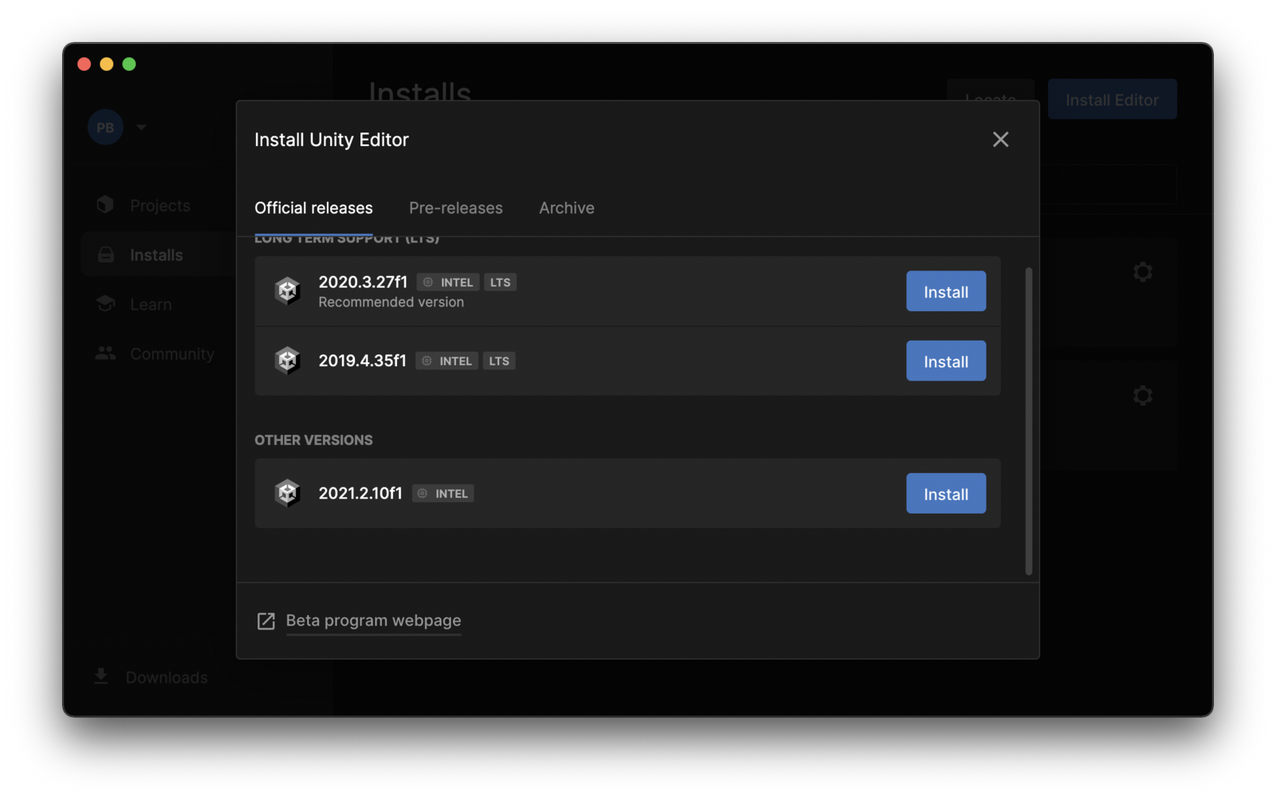Click the dialog's vertical scrollbar
This screenshot has height=800, width=1276.
[1028, 421]
